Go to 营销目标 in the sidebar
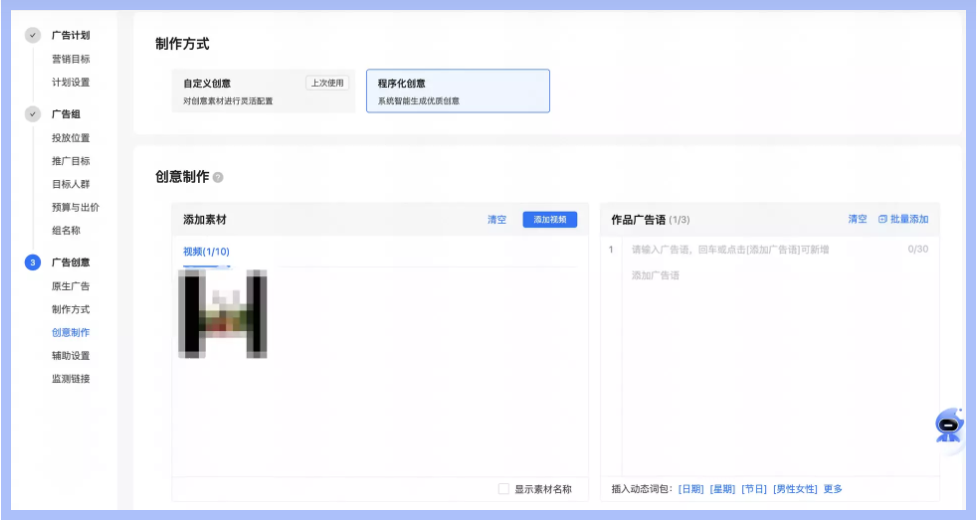This screenshot has height=521, width=977. (70, 59)
